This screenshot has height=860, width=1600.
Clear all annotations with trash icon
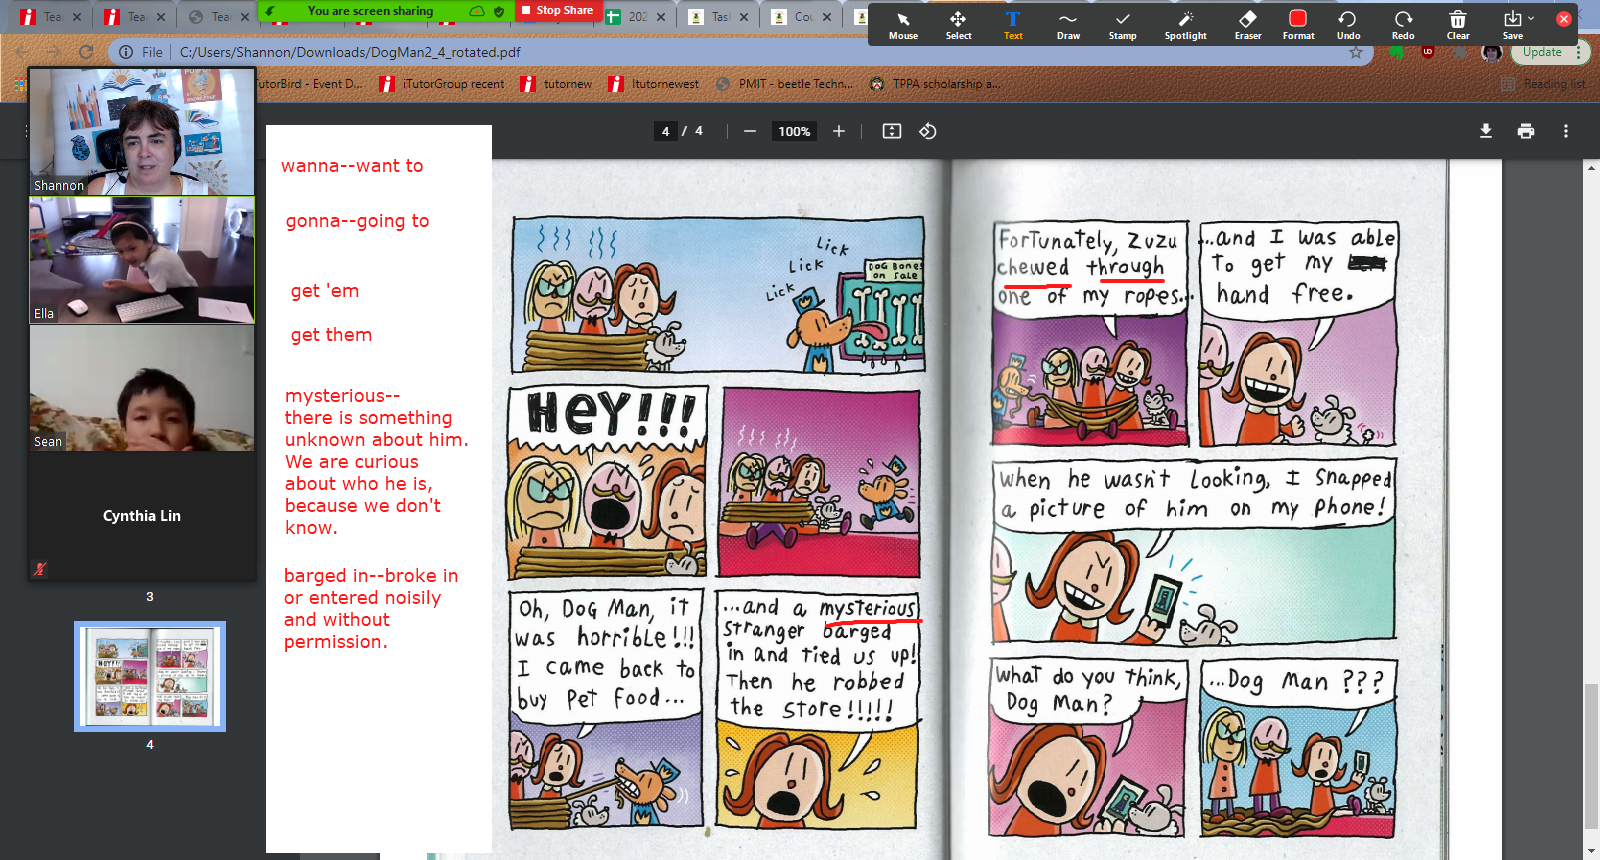pos(1458,25)
